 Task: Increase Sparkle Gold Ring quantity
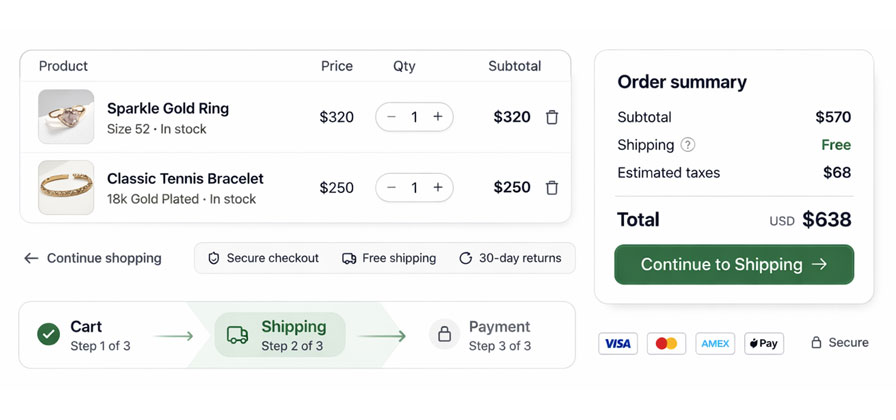pyautogui.click(x=438, y=117)
